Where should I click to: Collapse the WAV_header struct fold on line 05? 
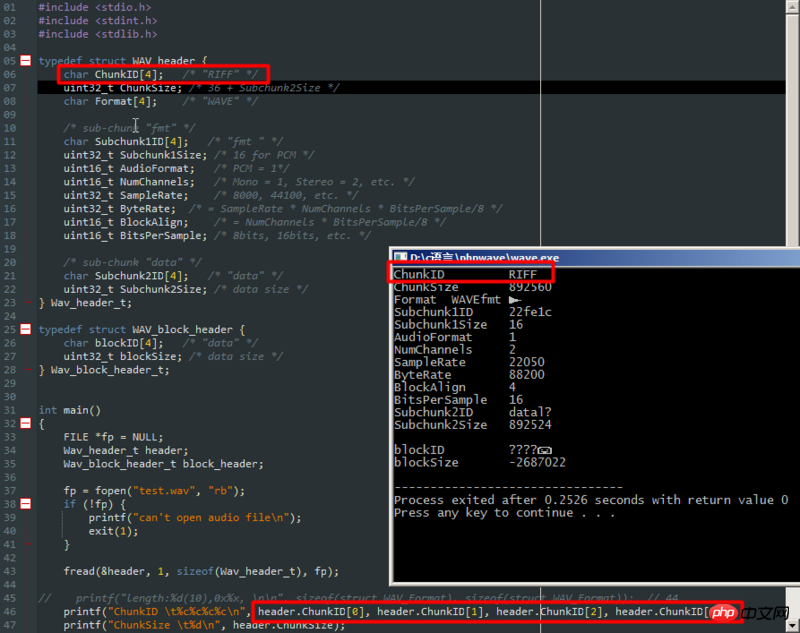26,61
